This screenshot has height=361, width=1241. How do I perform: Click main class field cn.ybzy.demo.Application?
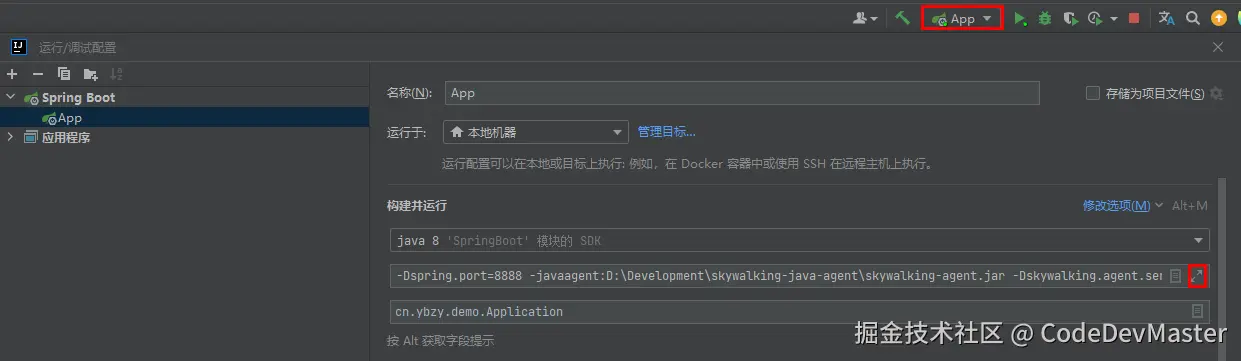tap(799, 311)
